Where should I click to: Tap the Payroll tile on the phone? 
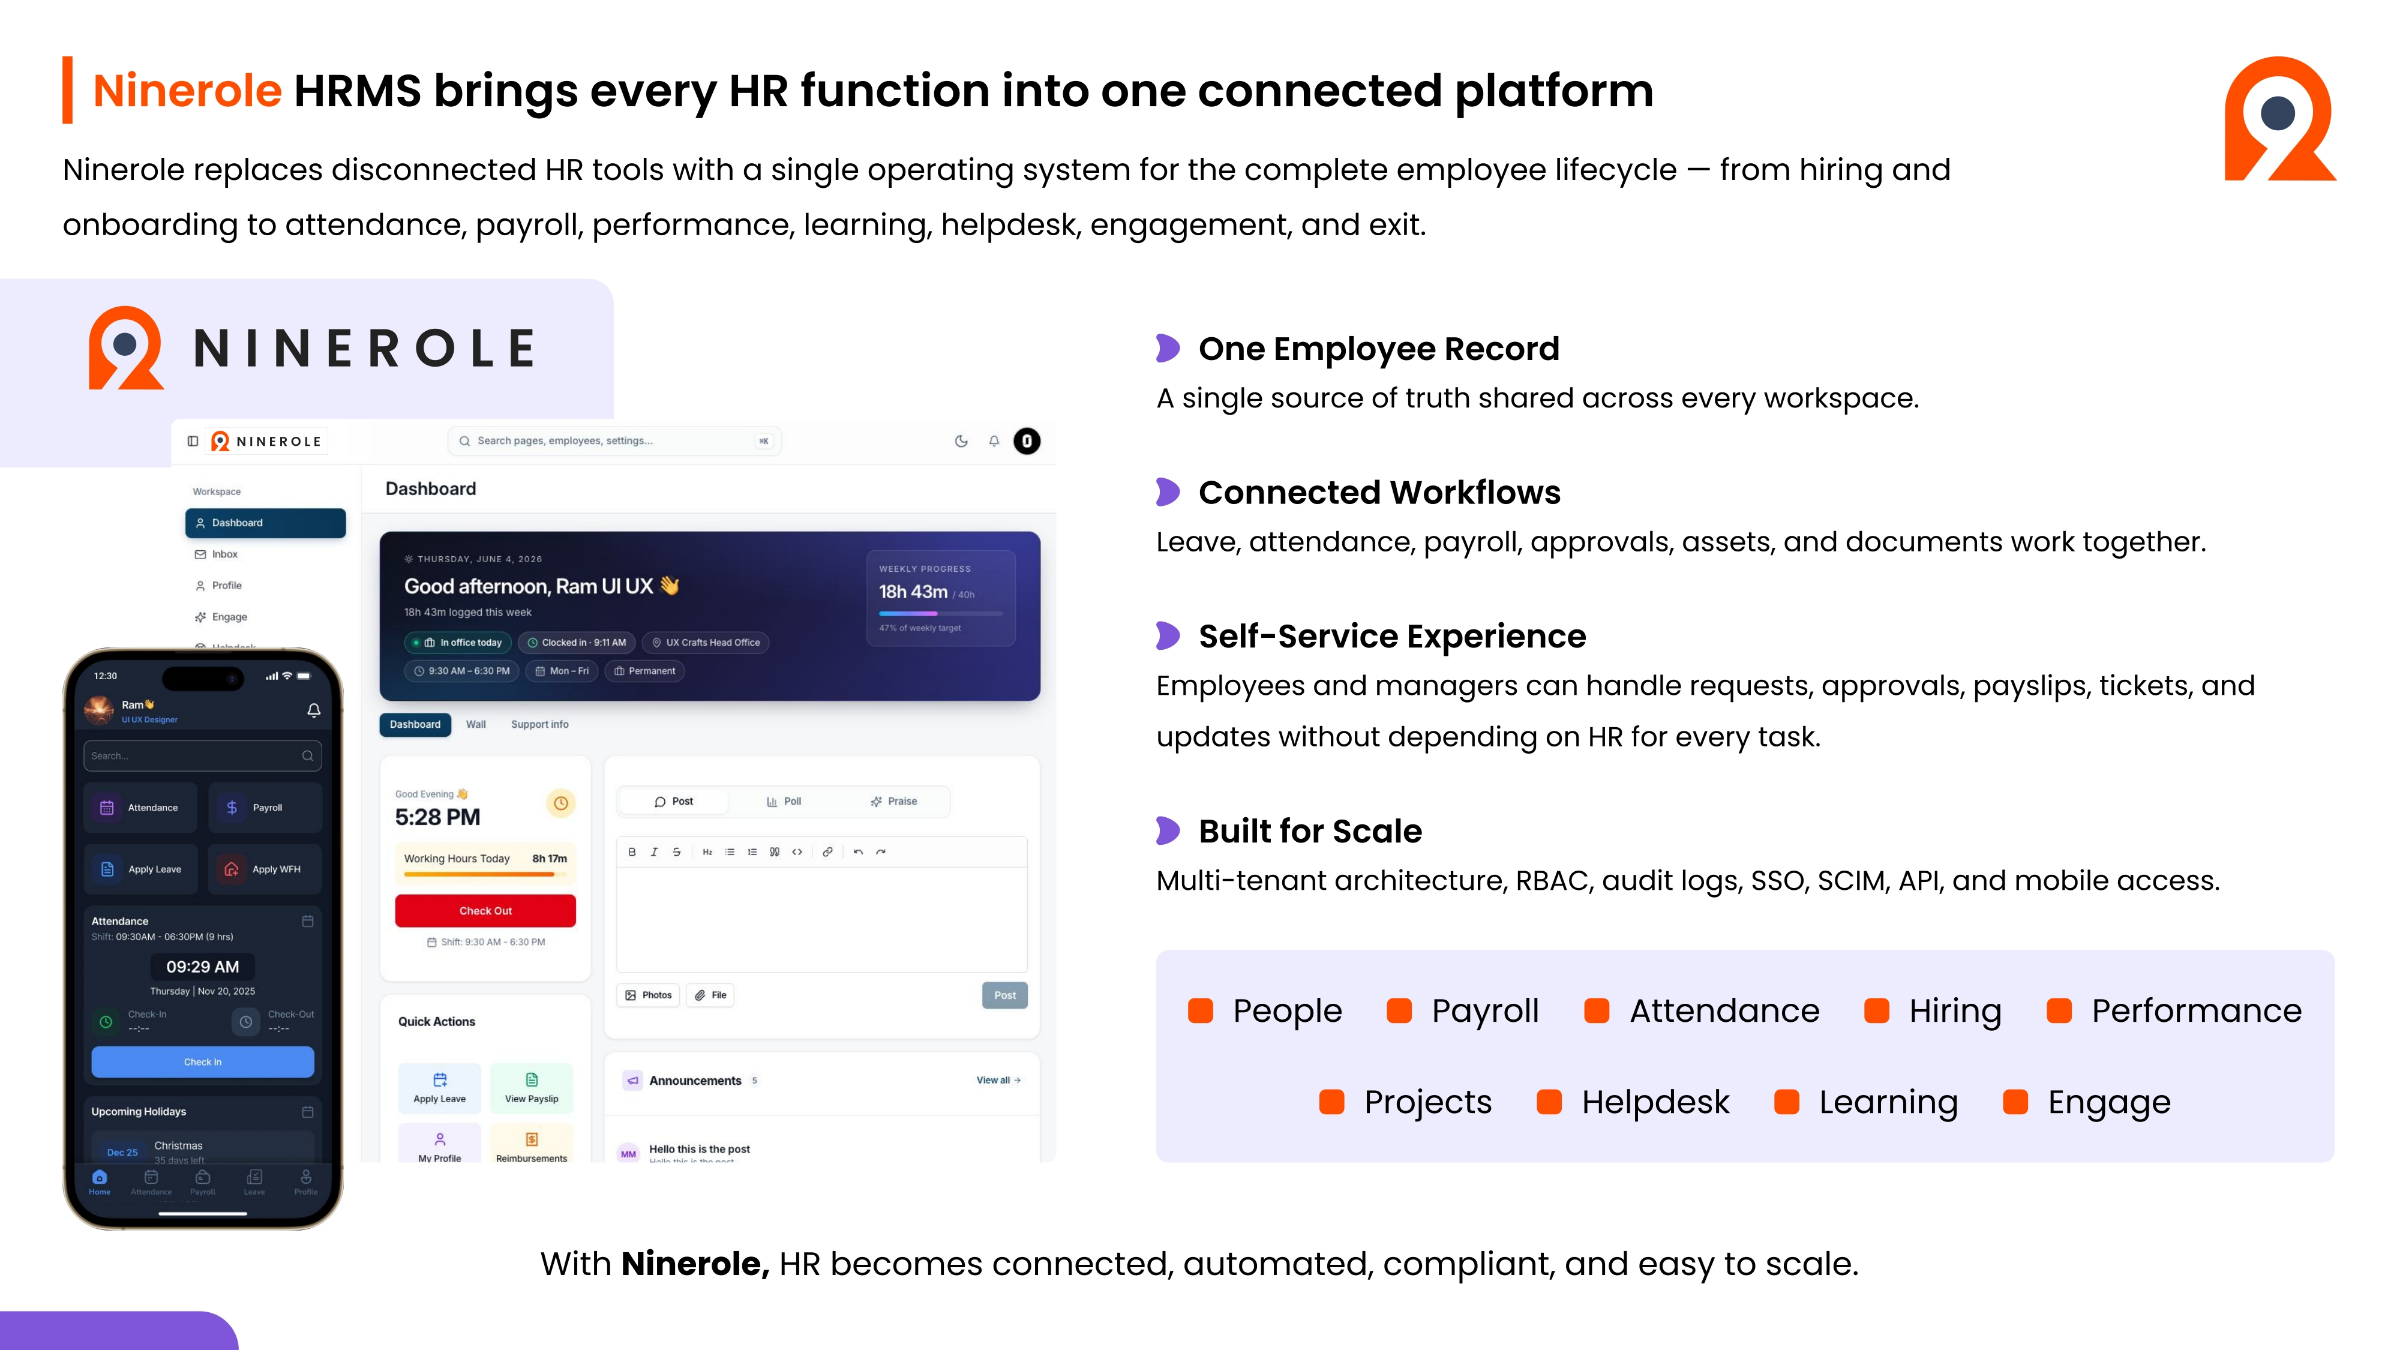pos(266,808)
